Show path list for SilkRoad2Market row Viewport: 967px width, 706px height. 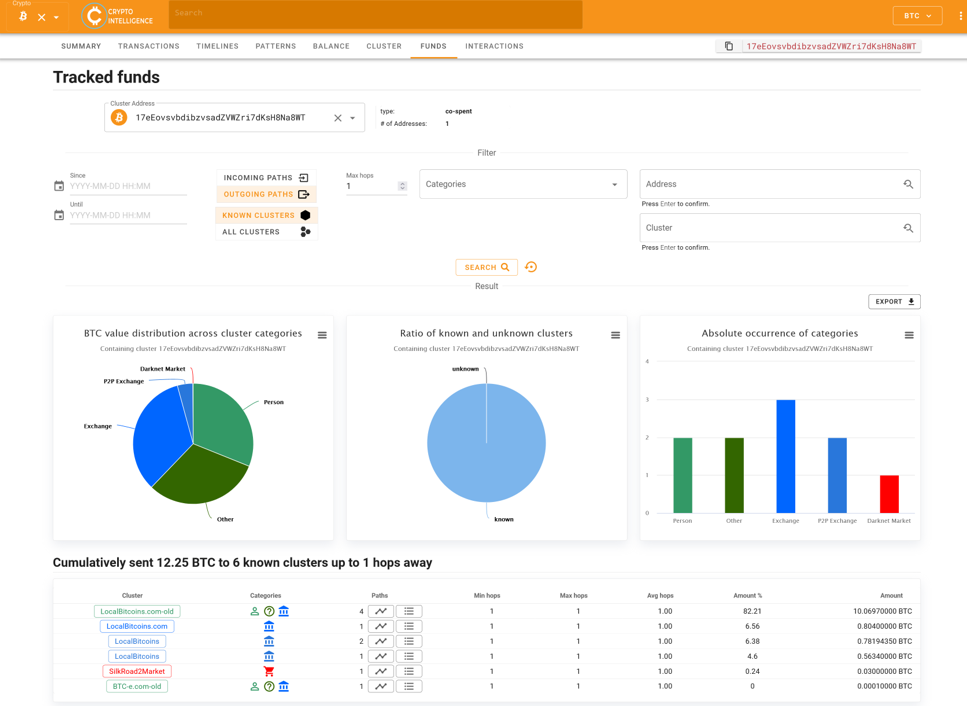pos(409,671)
